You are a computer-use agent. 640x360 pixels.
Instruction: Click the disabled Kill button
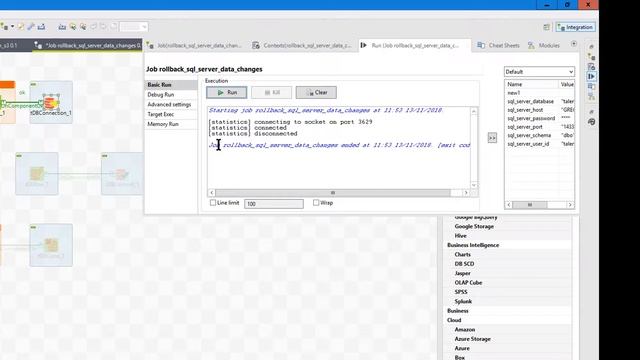coord(271,93)
